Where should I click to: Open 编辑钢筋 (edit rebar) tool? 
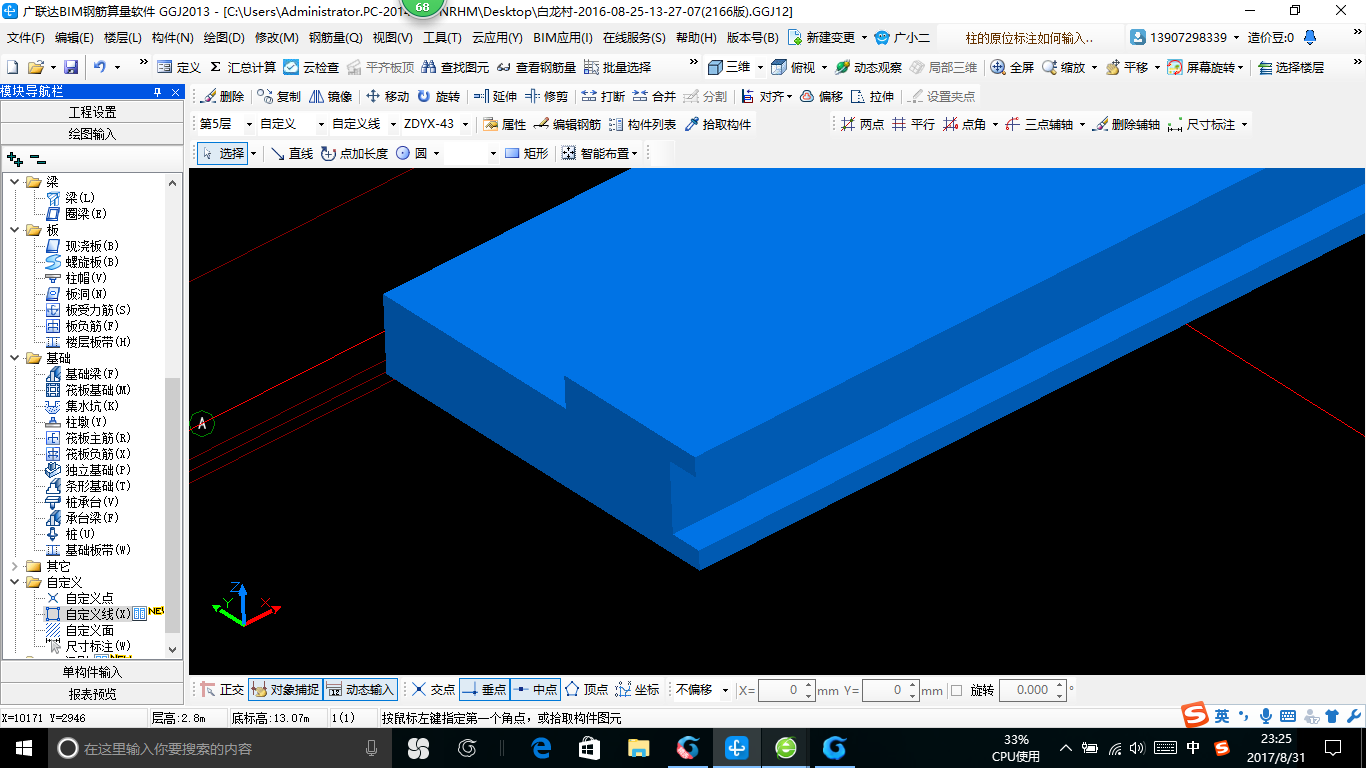pyautogui.click(x=568, y=125)
